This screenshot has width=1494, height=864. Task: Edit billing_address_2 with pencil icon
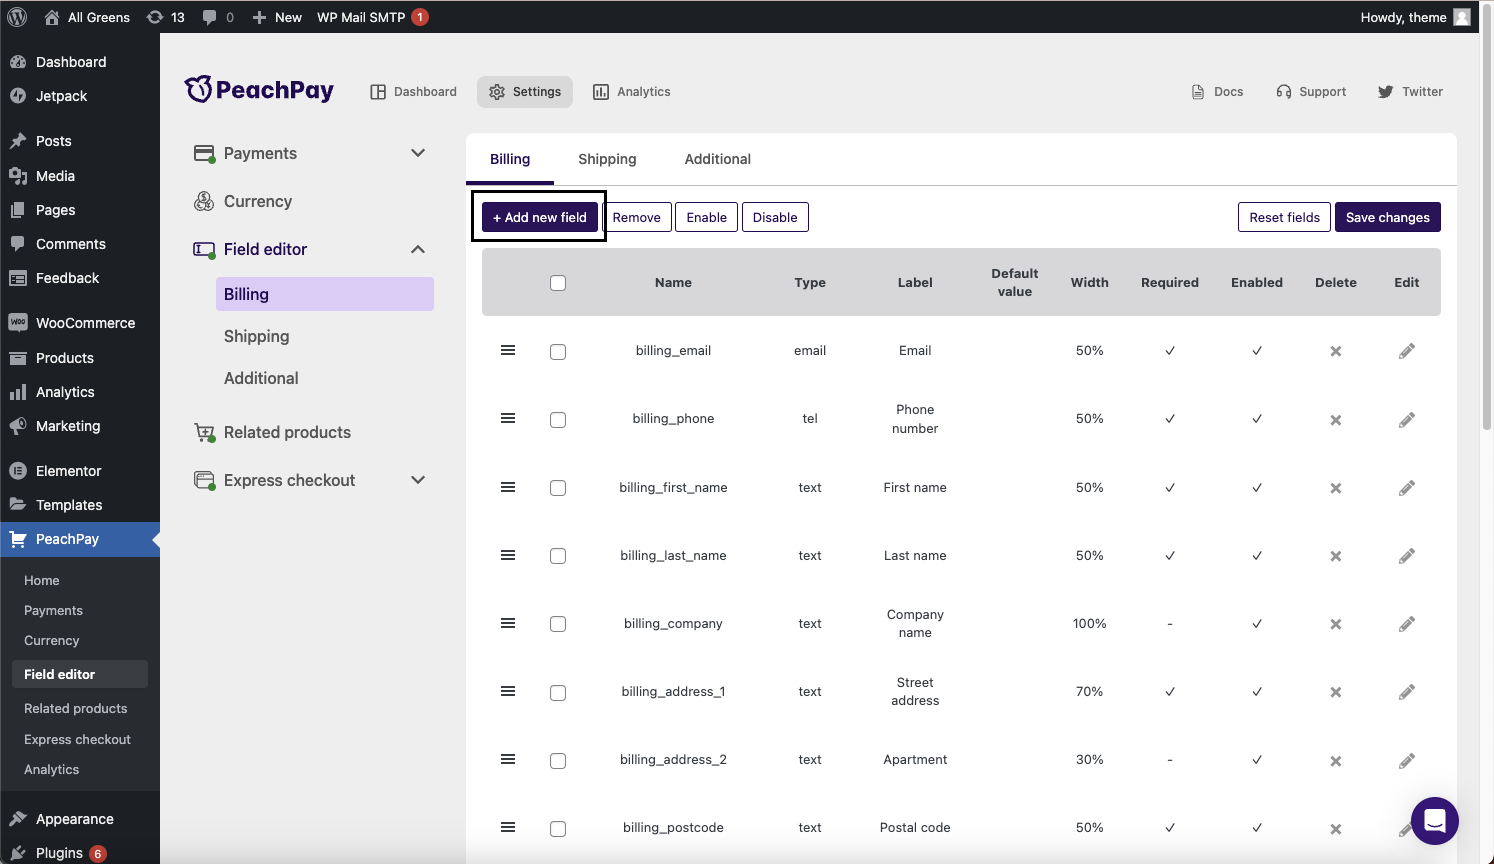coord(1406,761)
